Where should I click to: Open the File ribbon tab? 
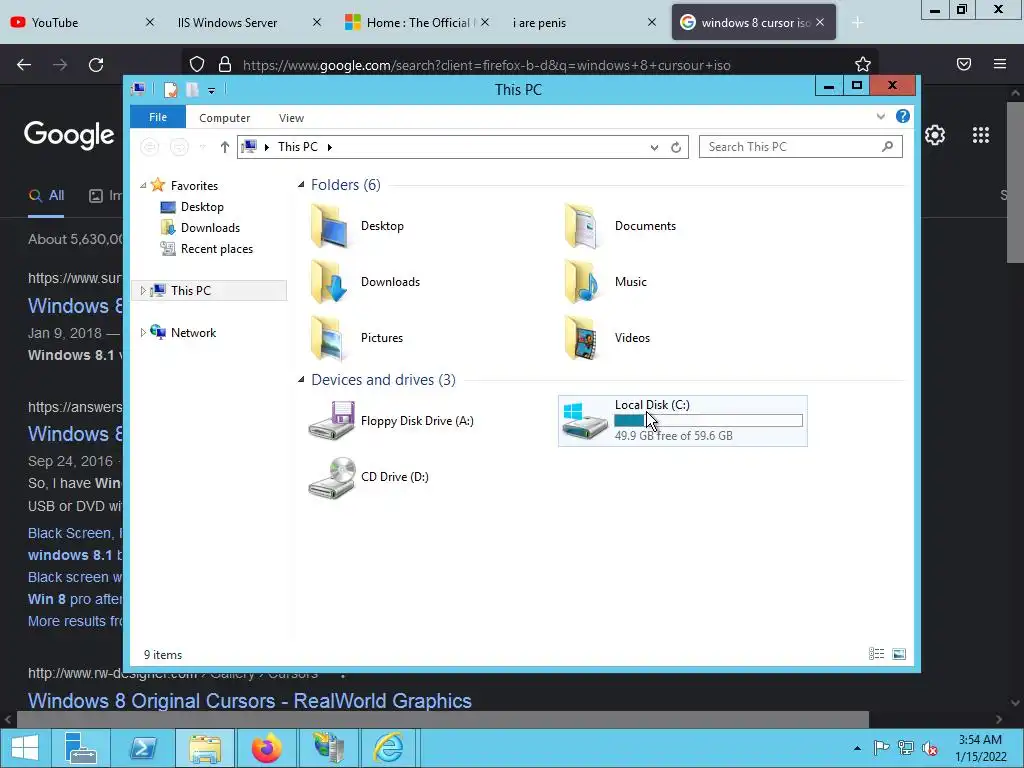[158, 117]
